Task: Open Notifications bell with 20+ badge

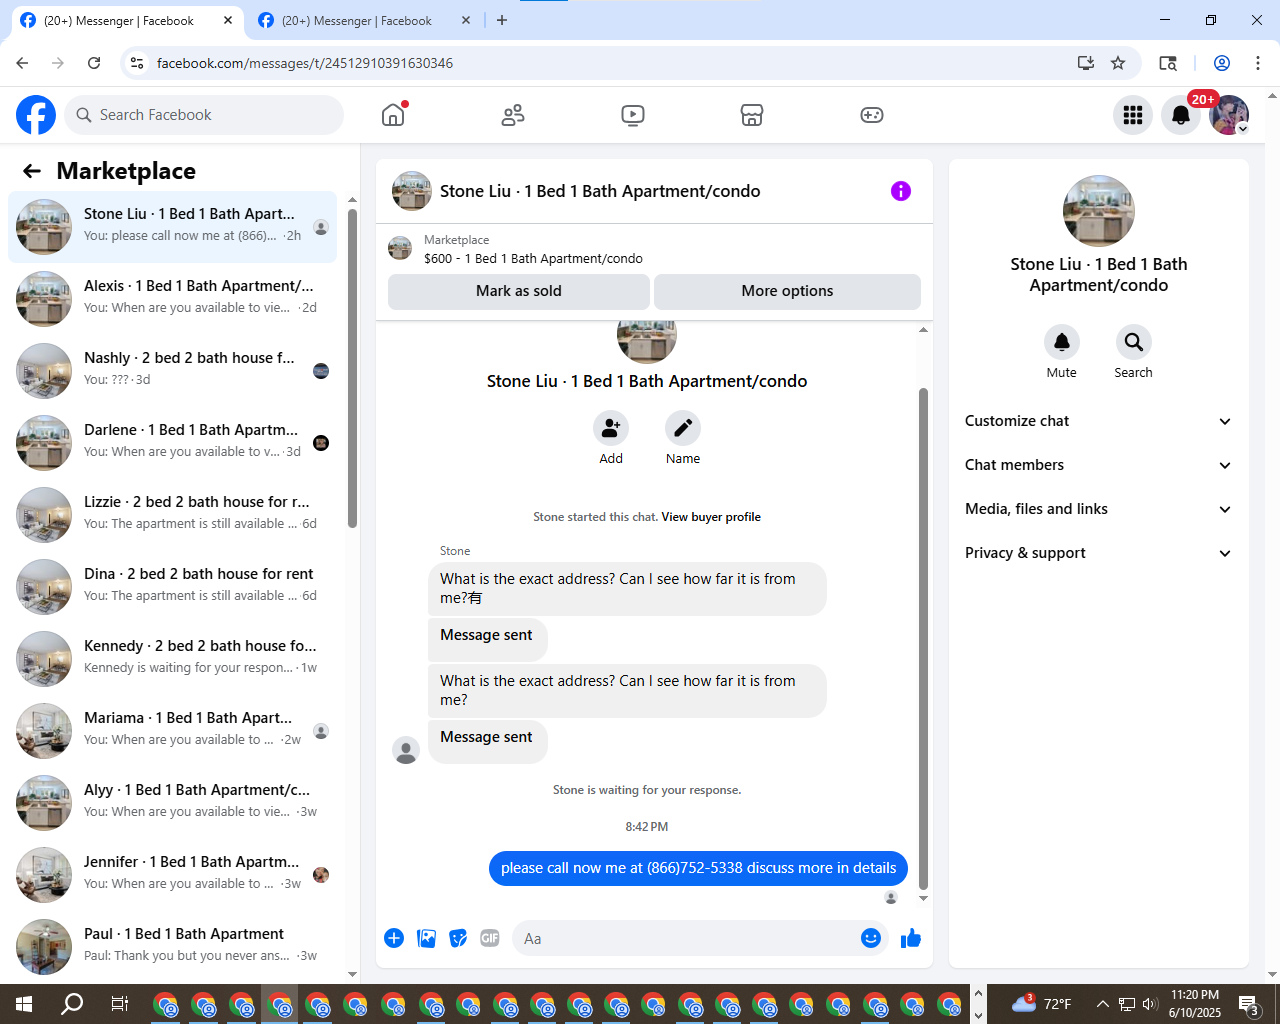Action: click(1181, 115)
